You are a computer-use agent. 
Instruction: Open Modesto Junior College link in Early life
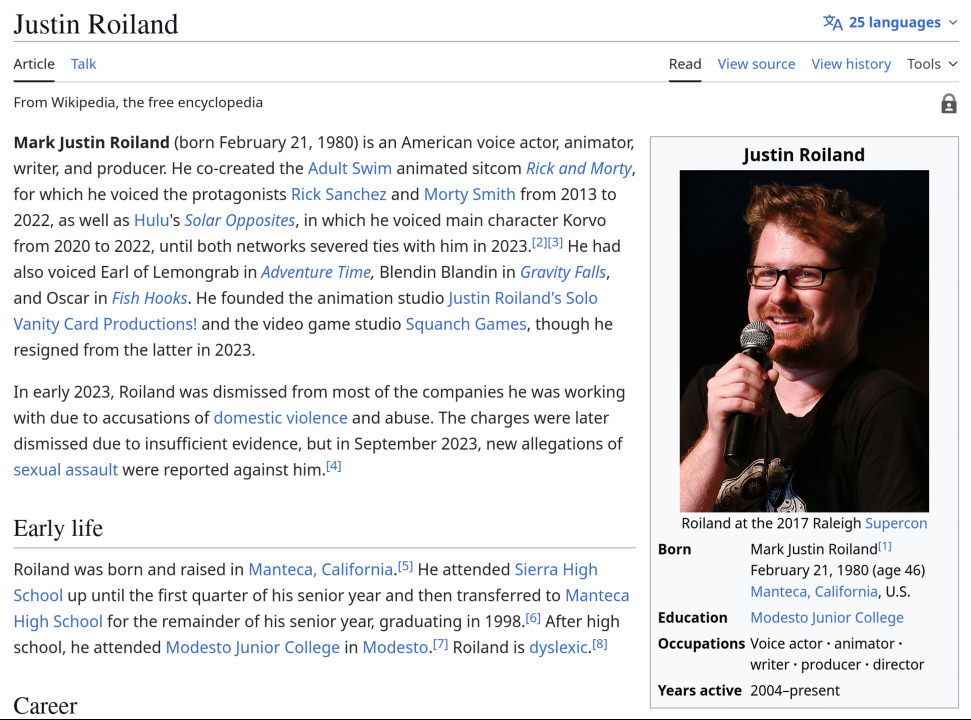[x=253, y=648]
